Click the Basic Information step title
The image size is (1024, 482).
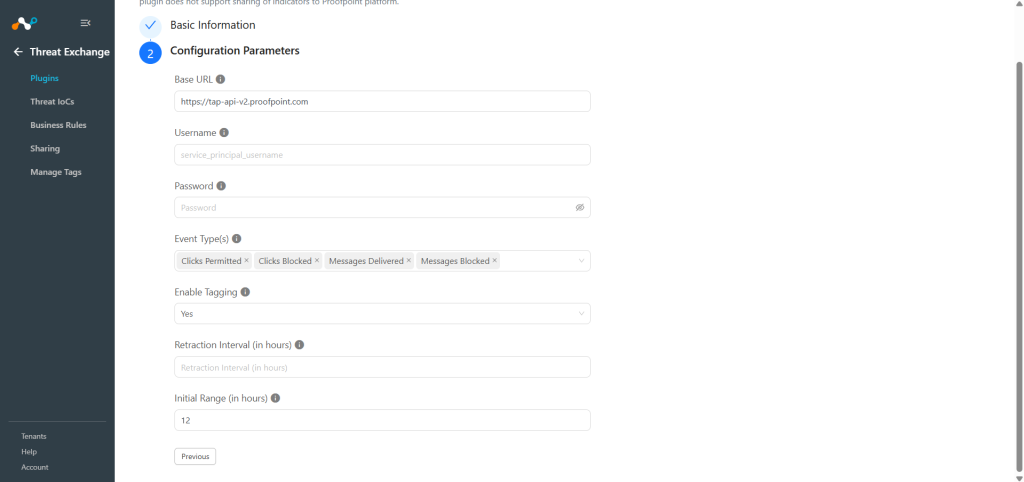pyautogui.click(x=213, y=25)
